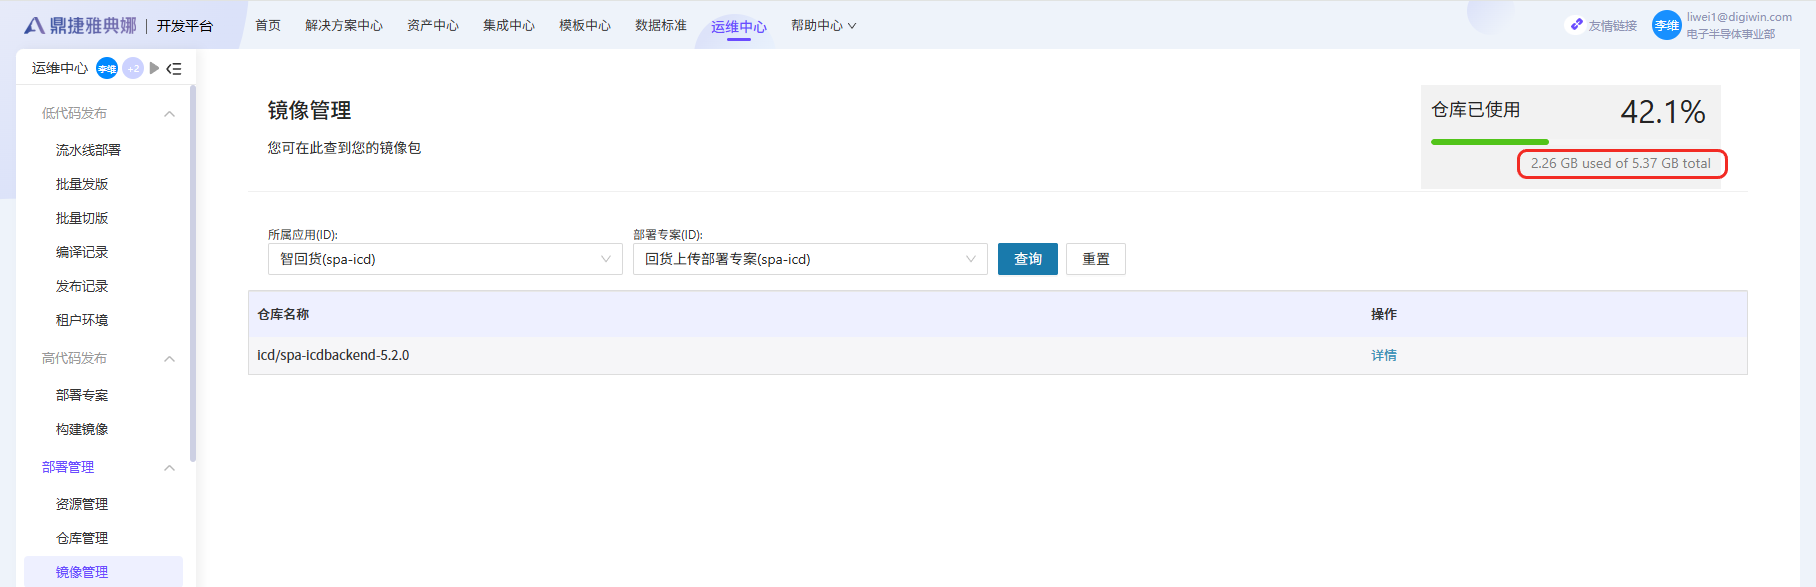The width and height of the screenshot is (1816, 587).
Task: Open the 部署专案(ID) dropdown
Action: tap(810, 260)
